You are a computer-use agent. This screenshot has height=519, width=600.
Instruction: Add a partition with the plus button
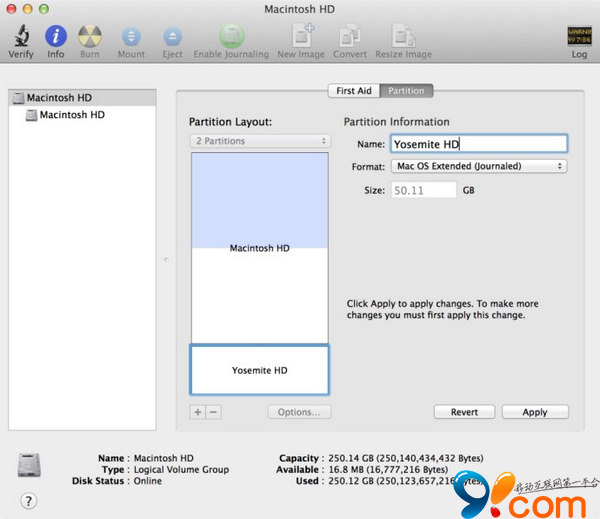(x=197, y=412)
